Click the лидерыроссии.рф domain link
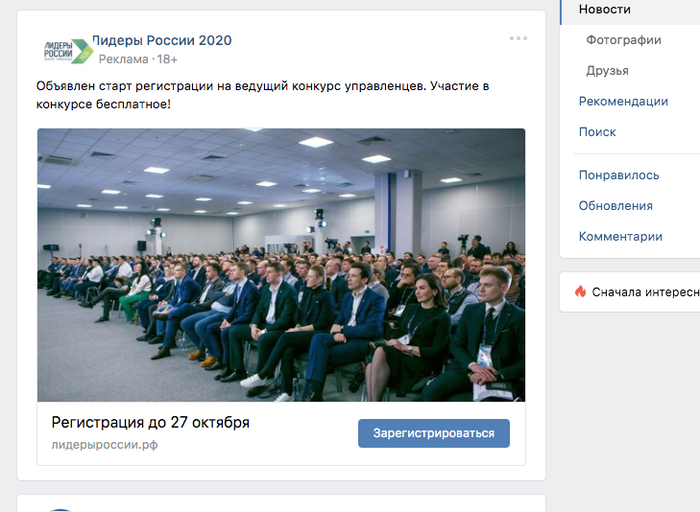The width and height of the screenshot is (700, 512). pos(104,445)
